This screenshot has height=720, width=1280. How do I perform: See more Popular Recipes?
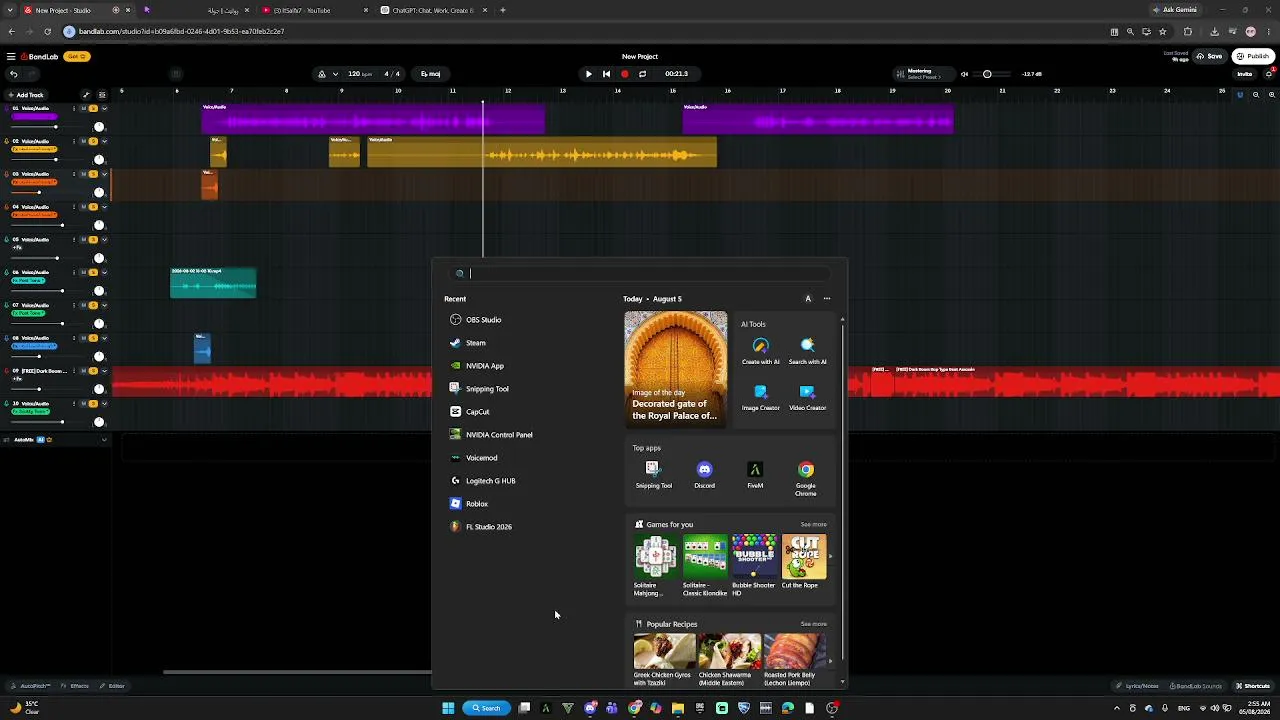coord(813,624)
